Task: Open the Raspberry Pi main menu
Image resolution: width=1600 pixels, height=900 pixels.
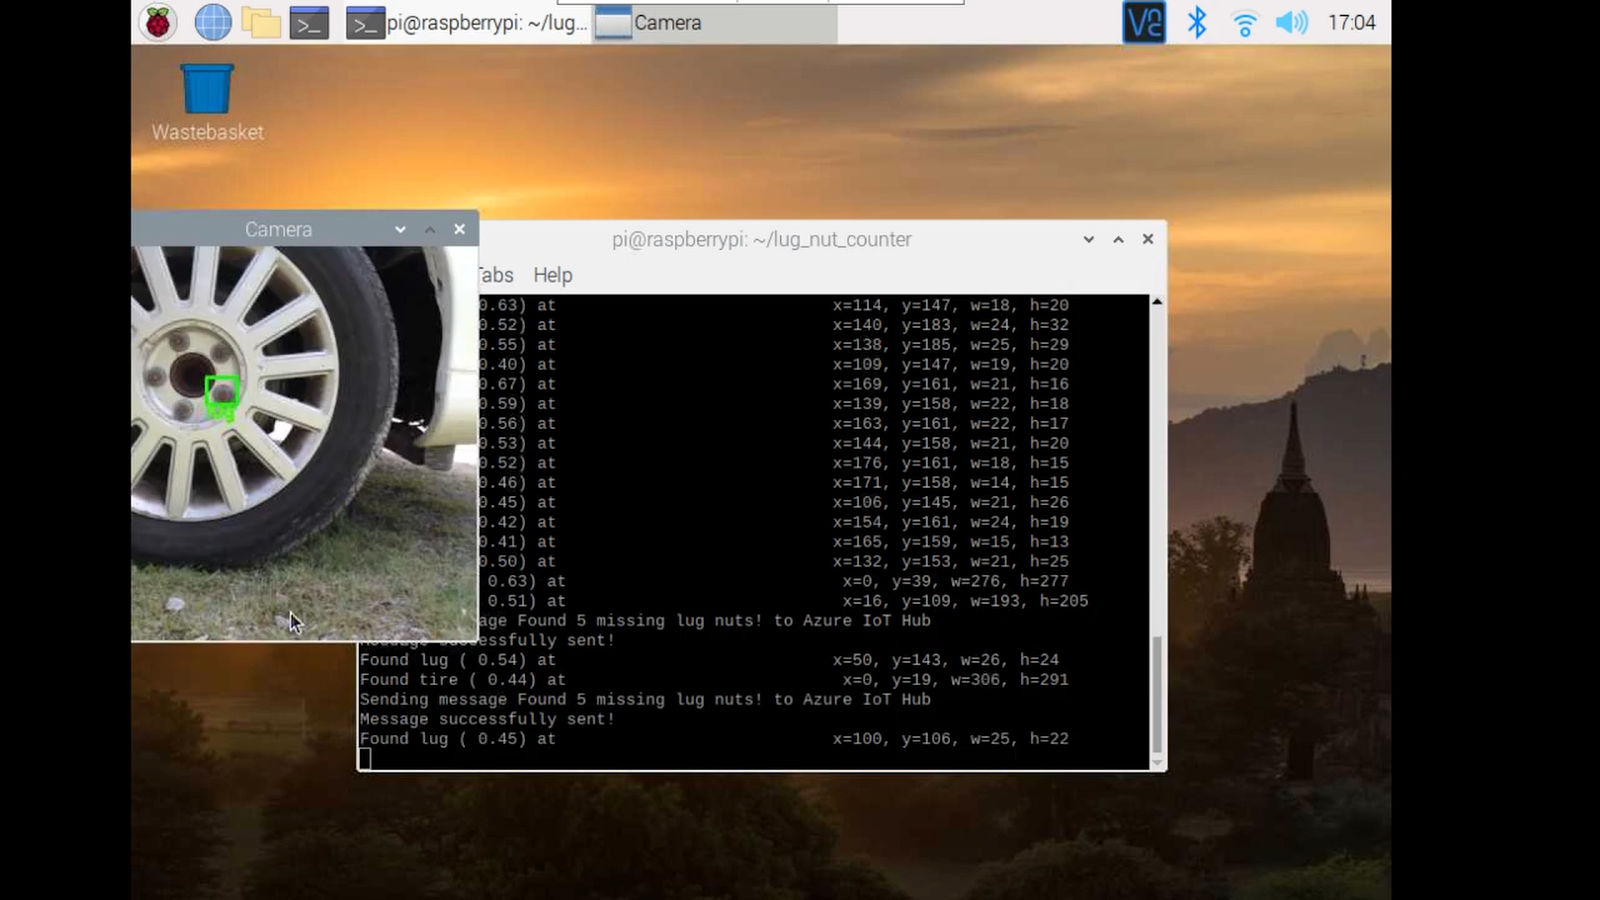Action: point(157,22)
